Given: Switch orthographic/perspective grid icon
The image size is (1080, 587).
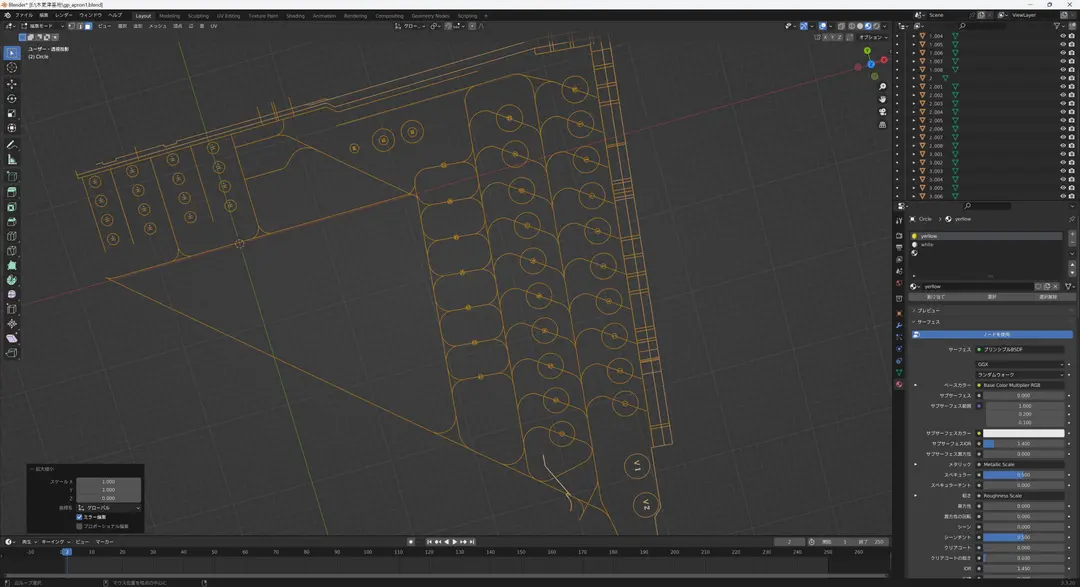Looking at the screenshot, I should pos(882,125).
